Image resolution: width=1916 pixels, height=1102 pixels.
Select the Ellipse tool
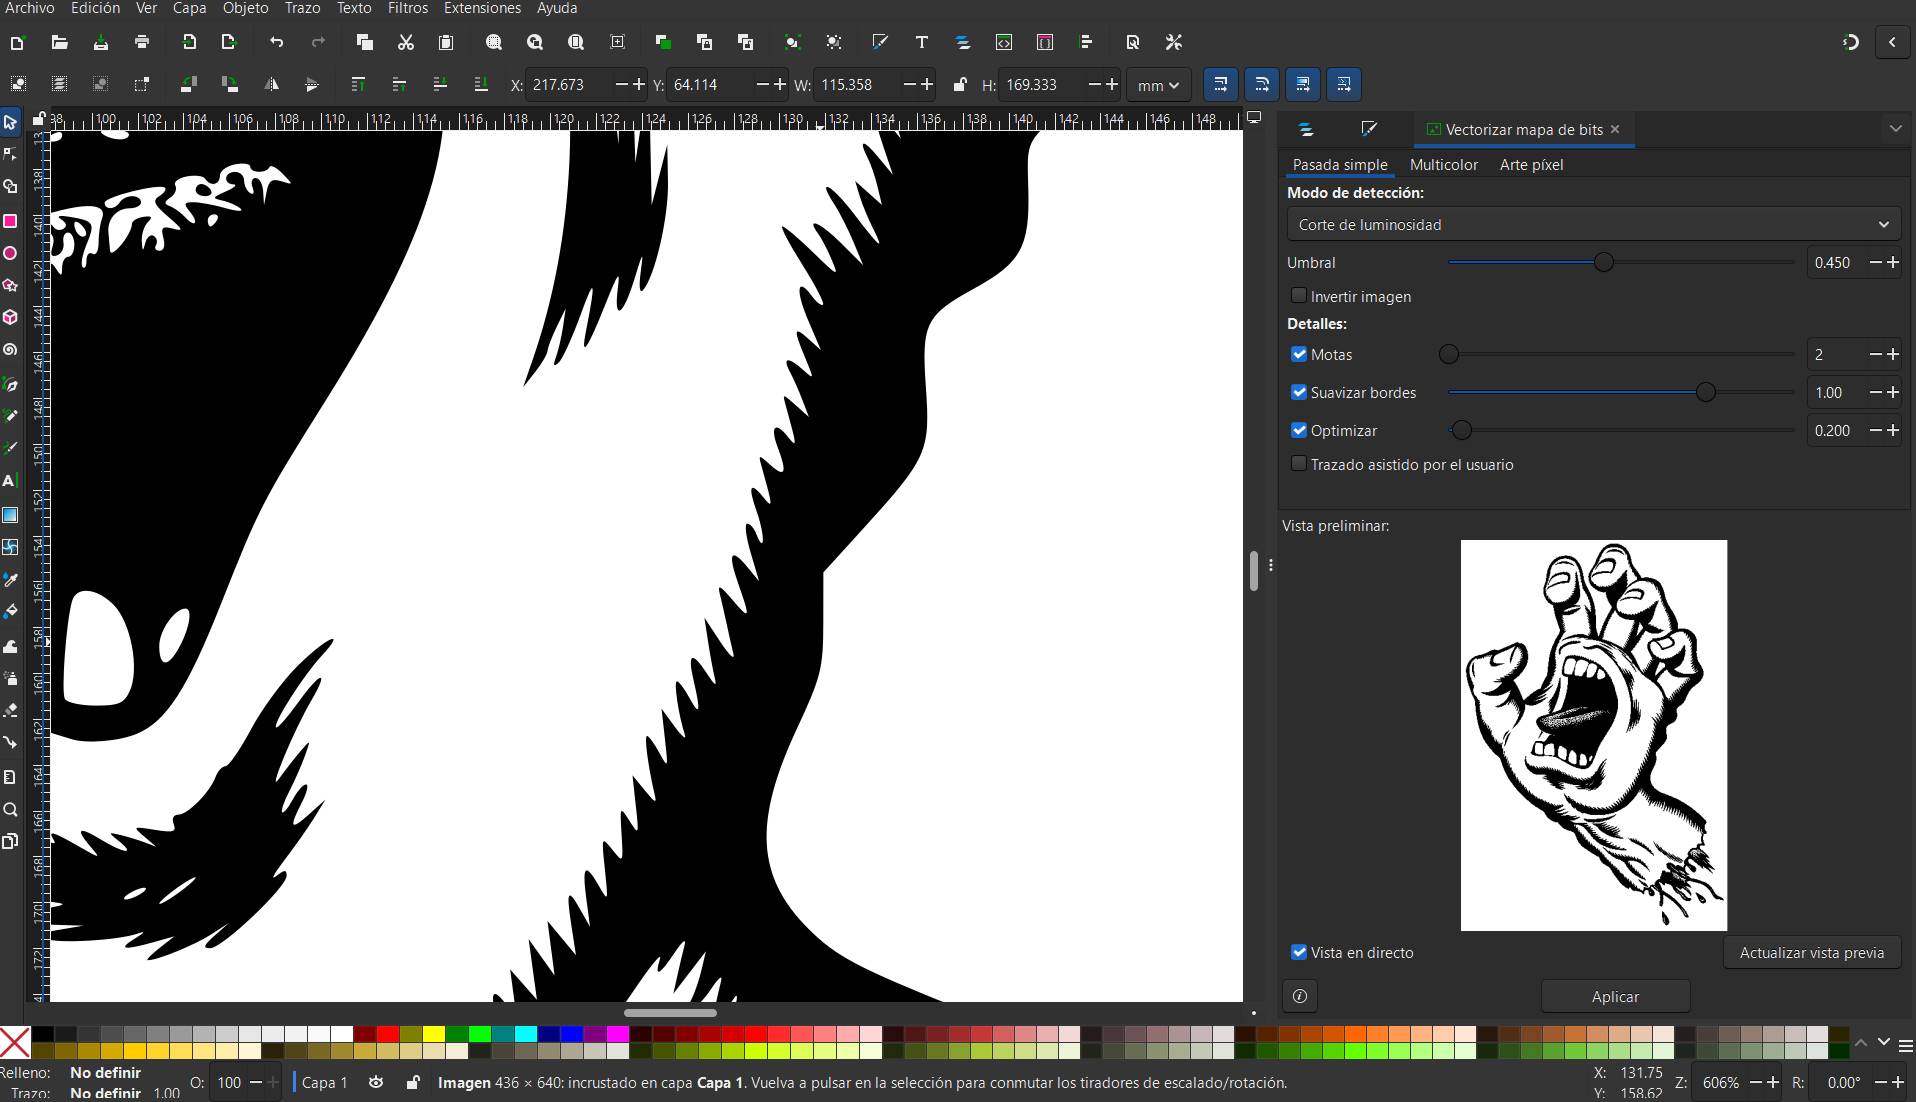pos(10,253)
